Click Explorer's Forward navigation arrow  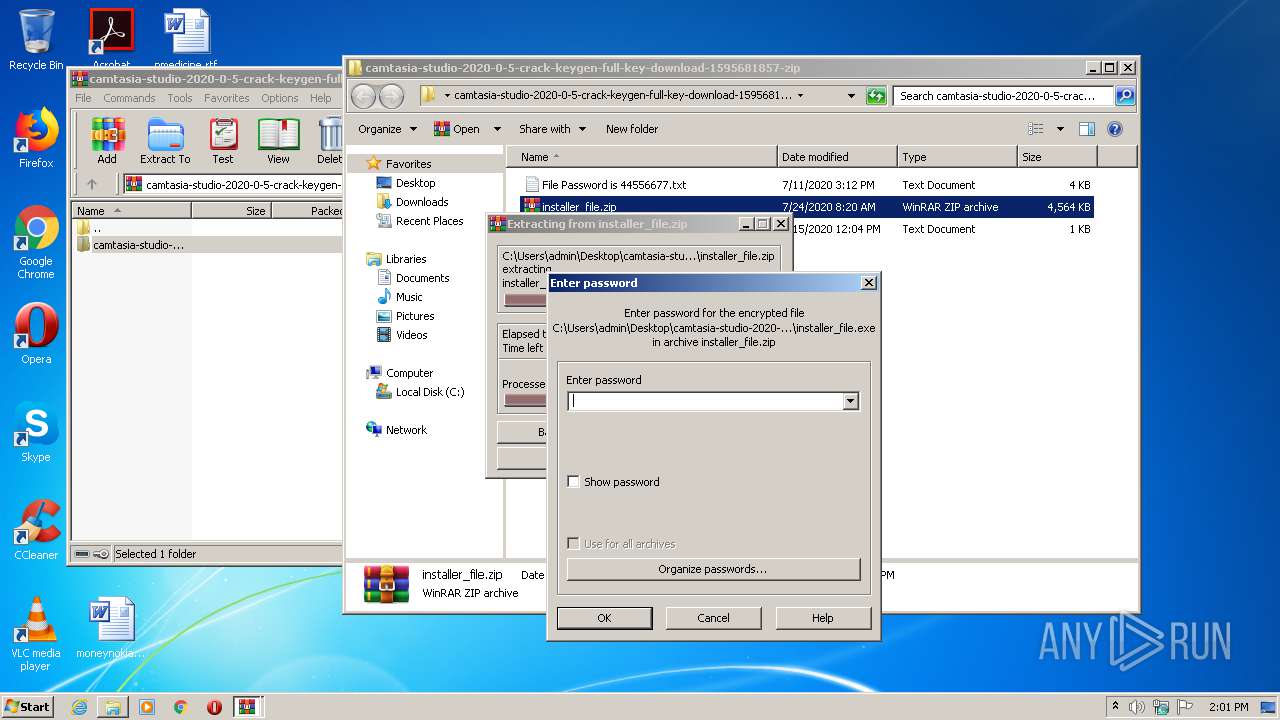point(392,96)
